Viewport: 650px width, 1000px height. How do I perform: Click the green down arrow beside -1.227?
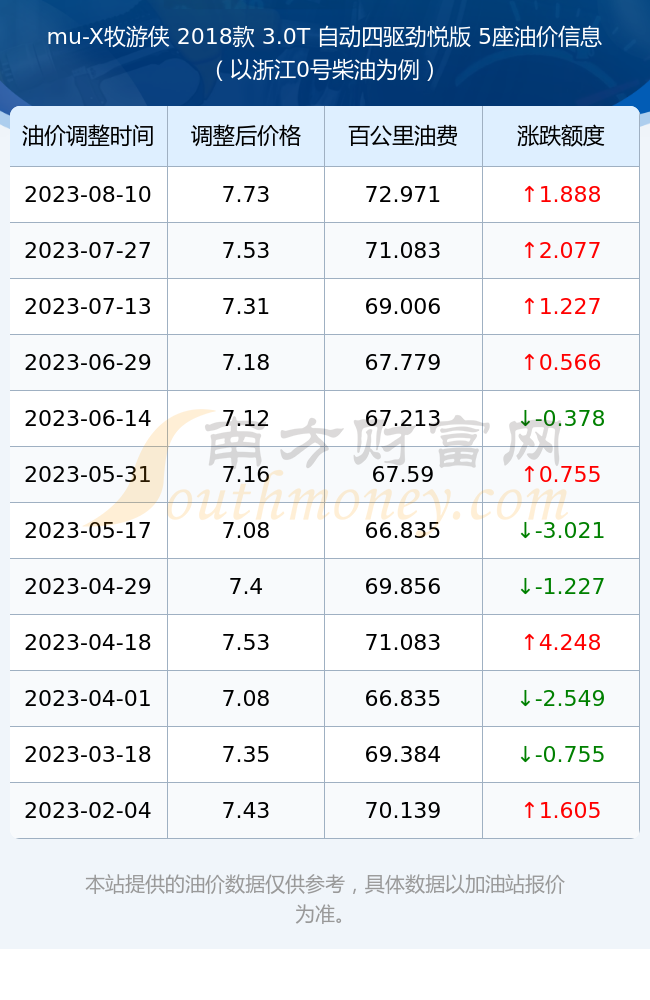[x=525, y=587]
